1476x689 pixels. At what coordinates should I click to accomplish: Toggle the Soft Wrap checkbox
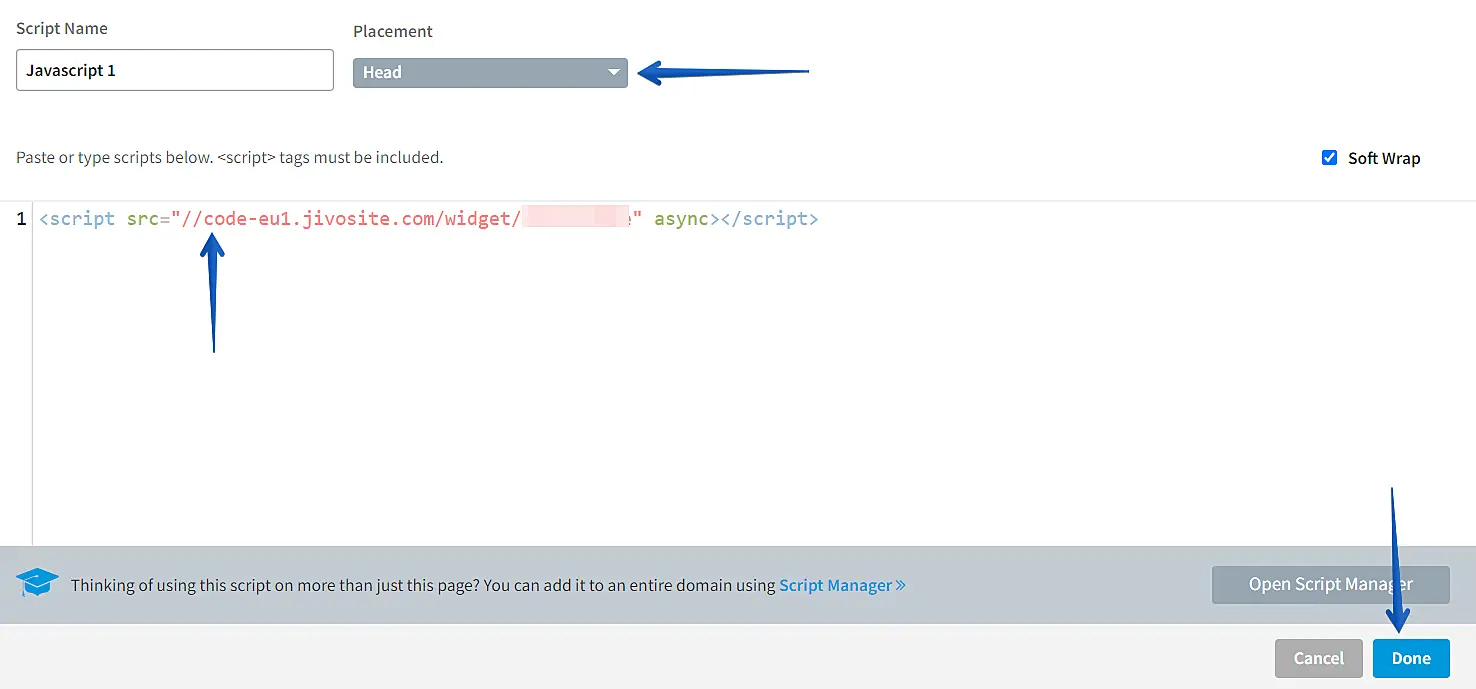click(x=1329, y=157)
